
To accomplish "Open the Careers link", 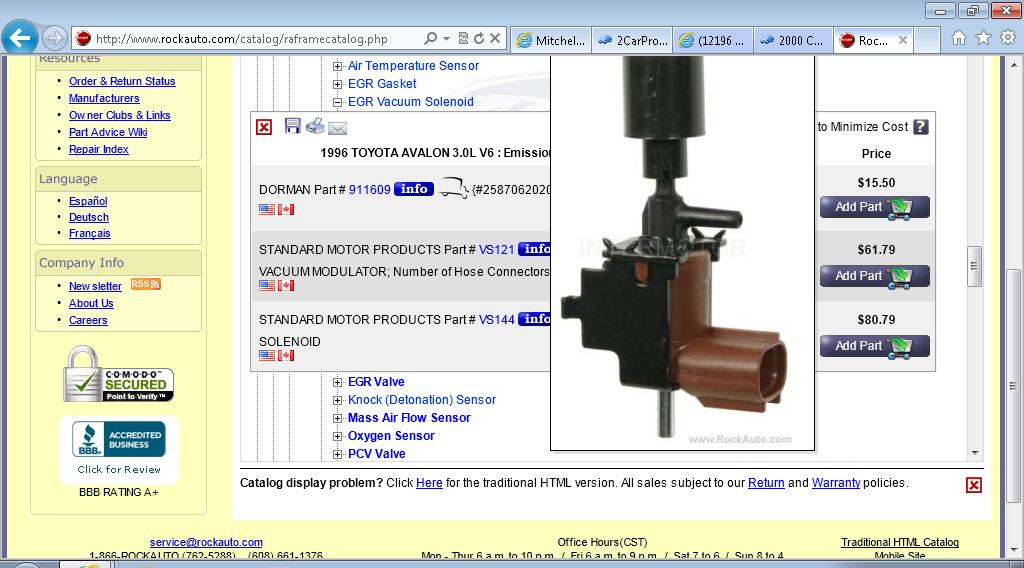I will (x=88, y=320).
